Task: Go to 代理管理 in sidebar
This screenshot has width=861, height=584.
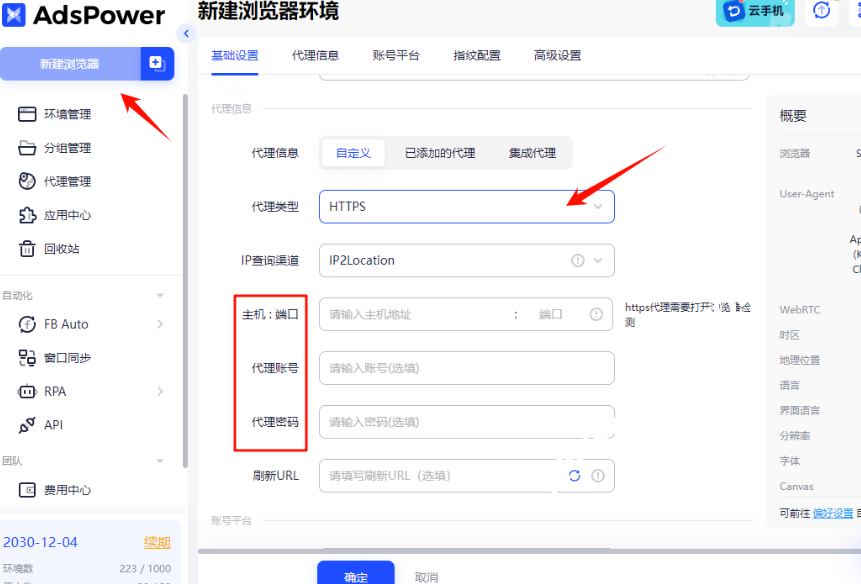Action: pos(67,181)
